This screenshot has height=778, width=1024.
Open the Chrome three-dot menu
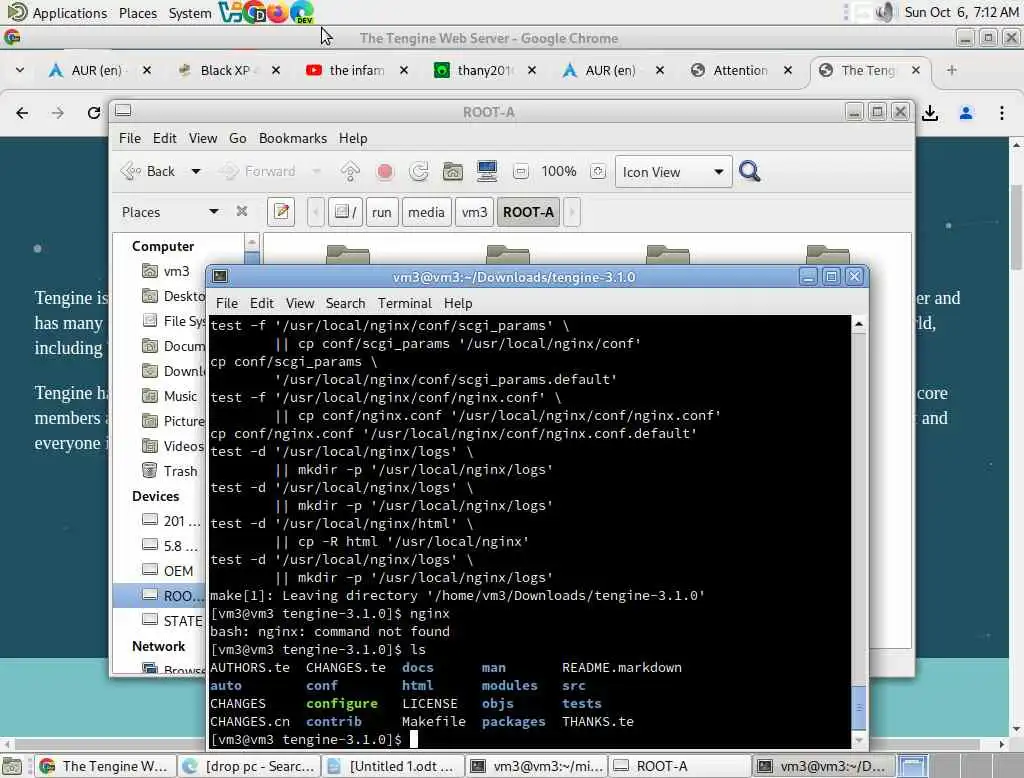[1002, 113]
